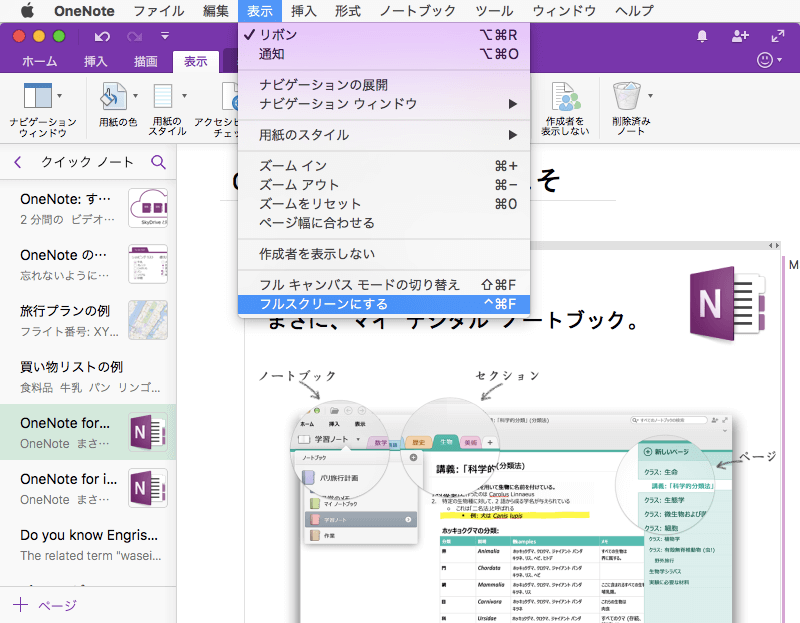
Task: Open the 形式 menu
Action: 348,11
